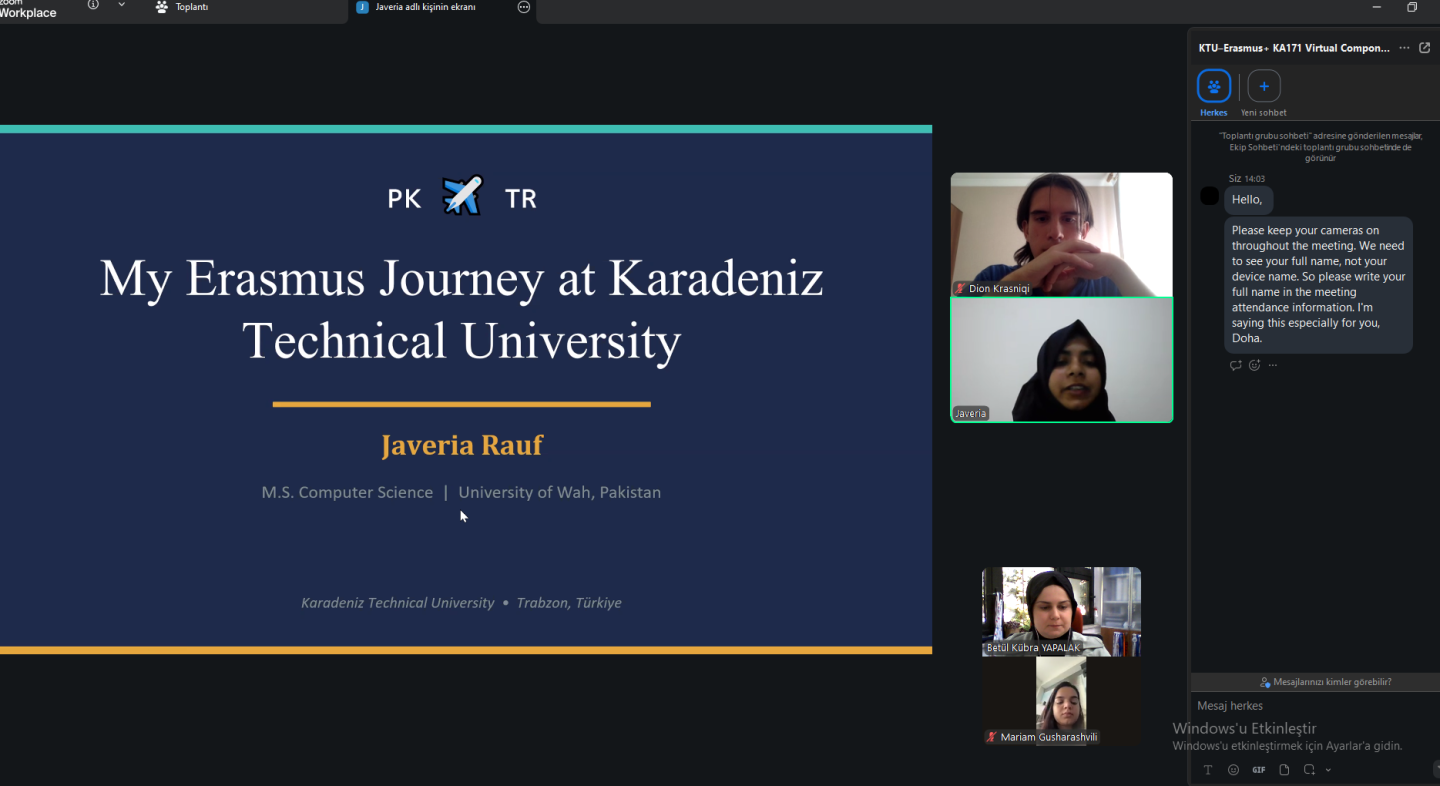The image size is (1440, 786).
Task: Select the Javeria adlı kişinin ekranı tab
Action: tap(417, 7)
